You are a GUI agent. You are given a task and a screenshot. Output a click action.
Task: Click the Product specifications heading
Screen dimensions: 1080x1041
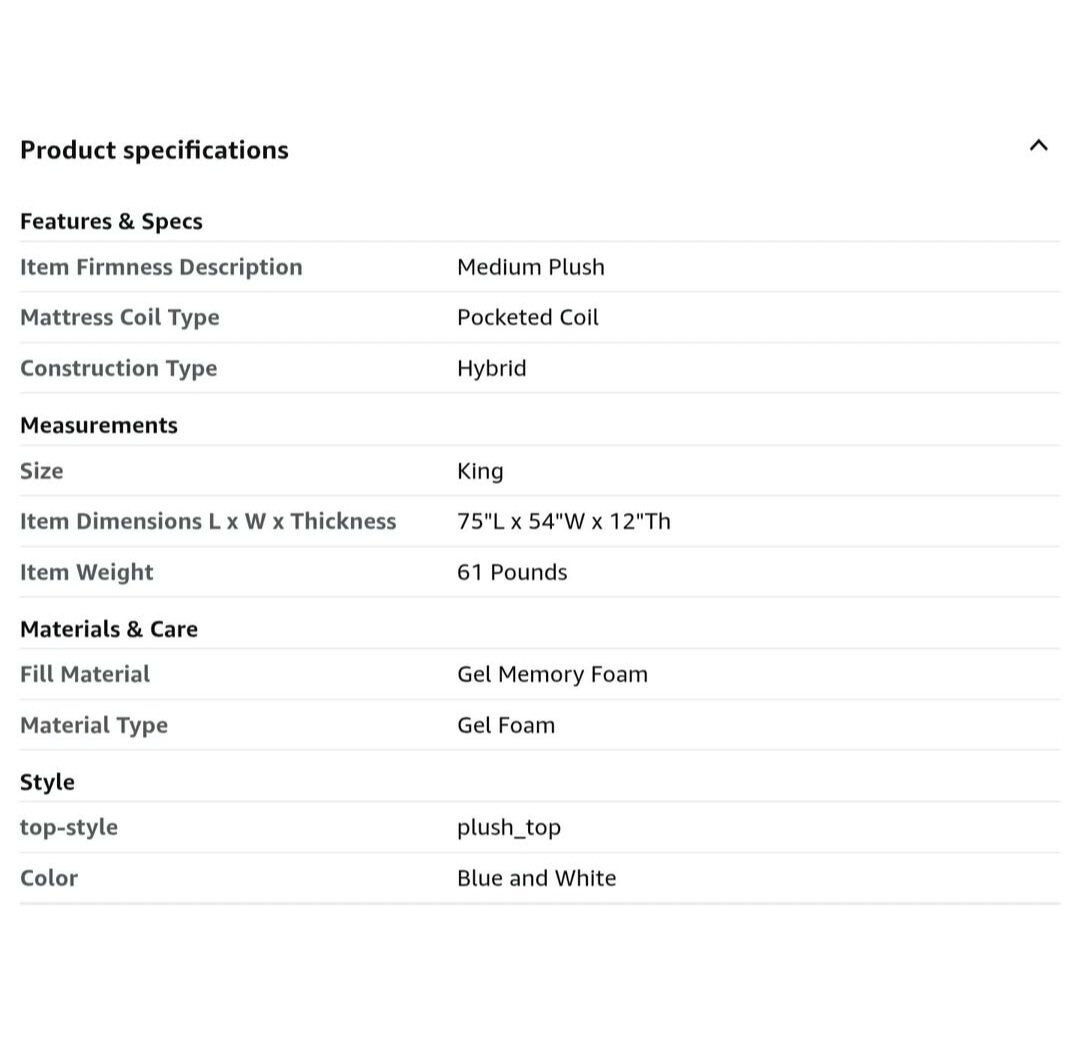(154, 150)
